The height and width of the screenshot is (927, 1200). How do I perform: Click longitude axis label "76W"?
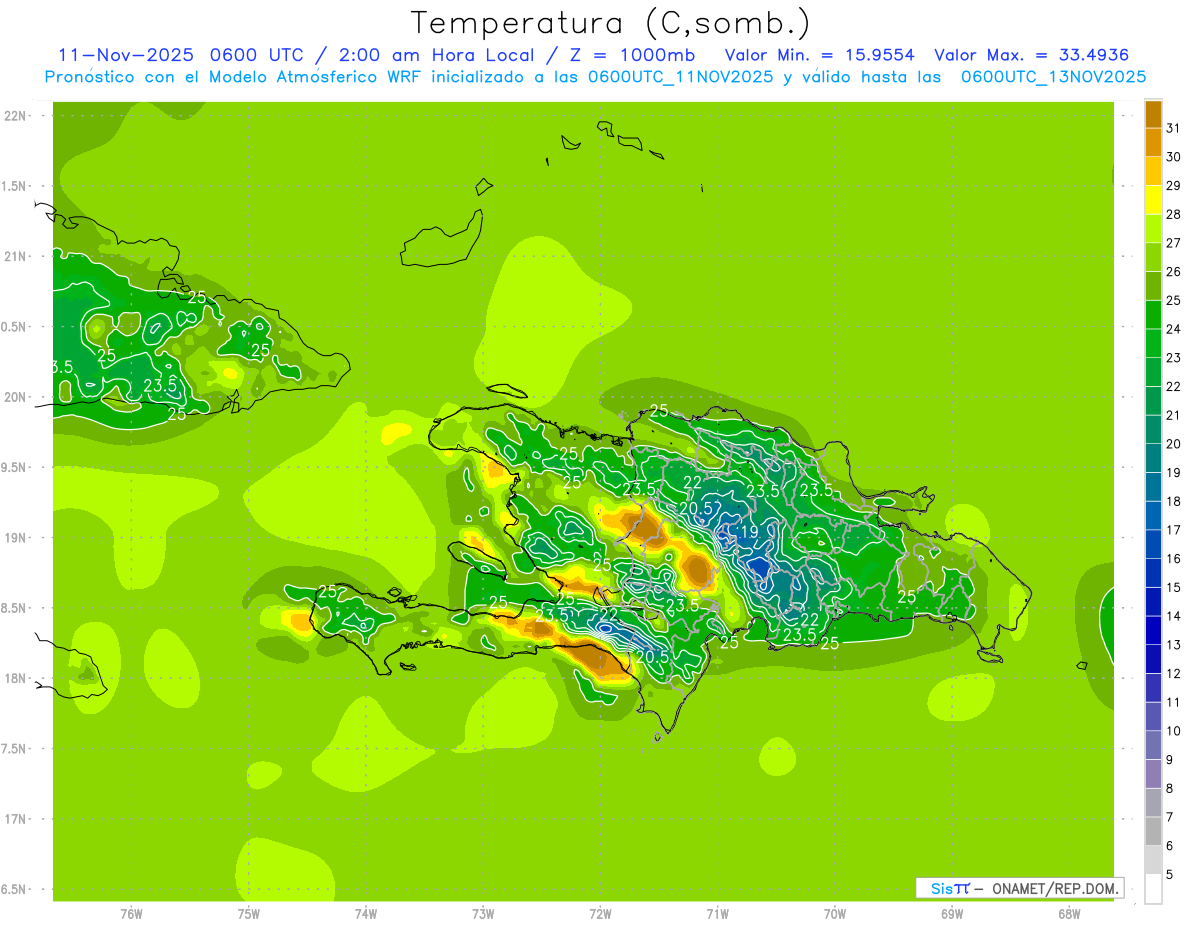[131, 914]
